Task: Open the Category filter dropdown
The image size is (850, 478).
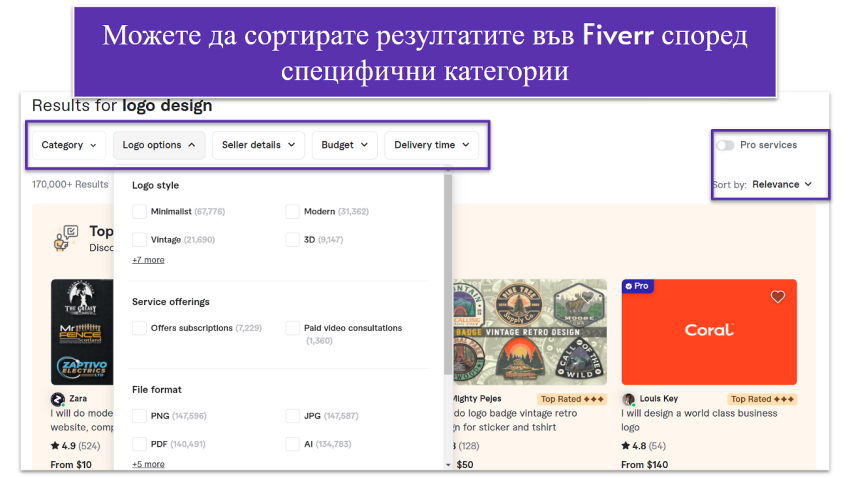Action: (69, 145)
